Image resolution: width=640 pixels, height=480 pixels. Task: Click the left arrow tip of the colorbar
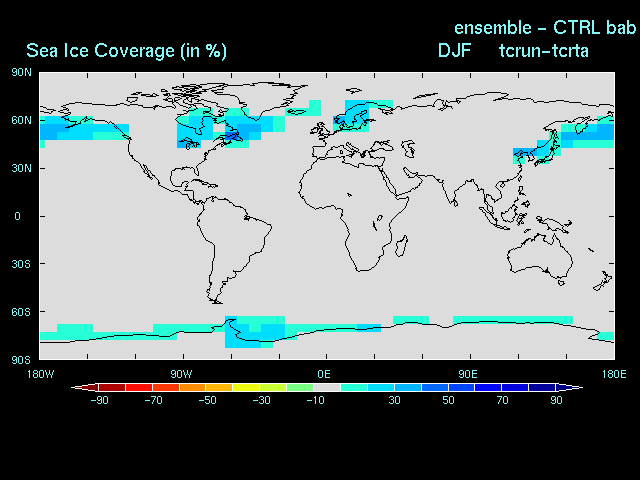[76, 387]
